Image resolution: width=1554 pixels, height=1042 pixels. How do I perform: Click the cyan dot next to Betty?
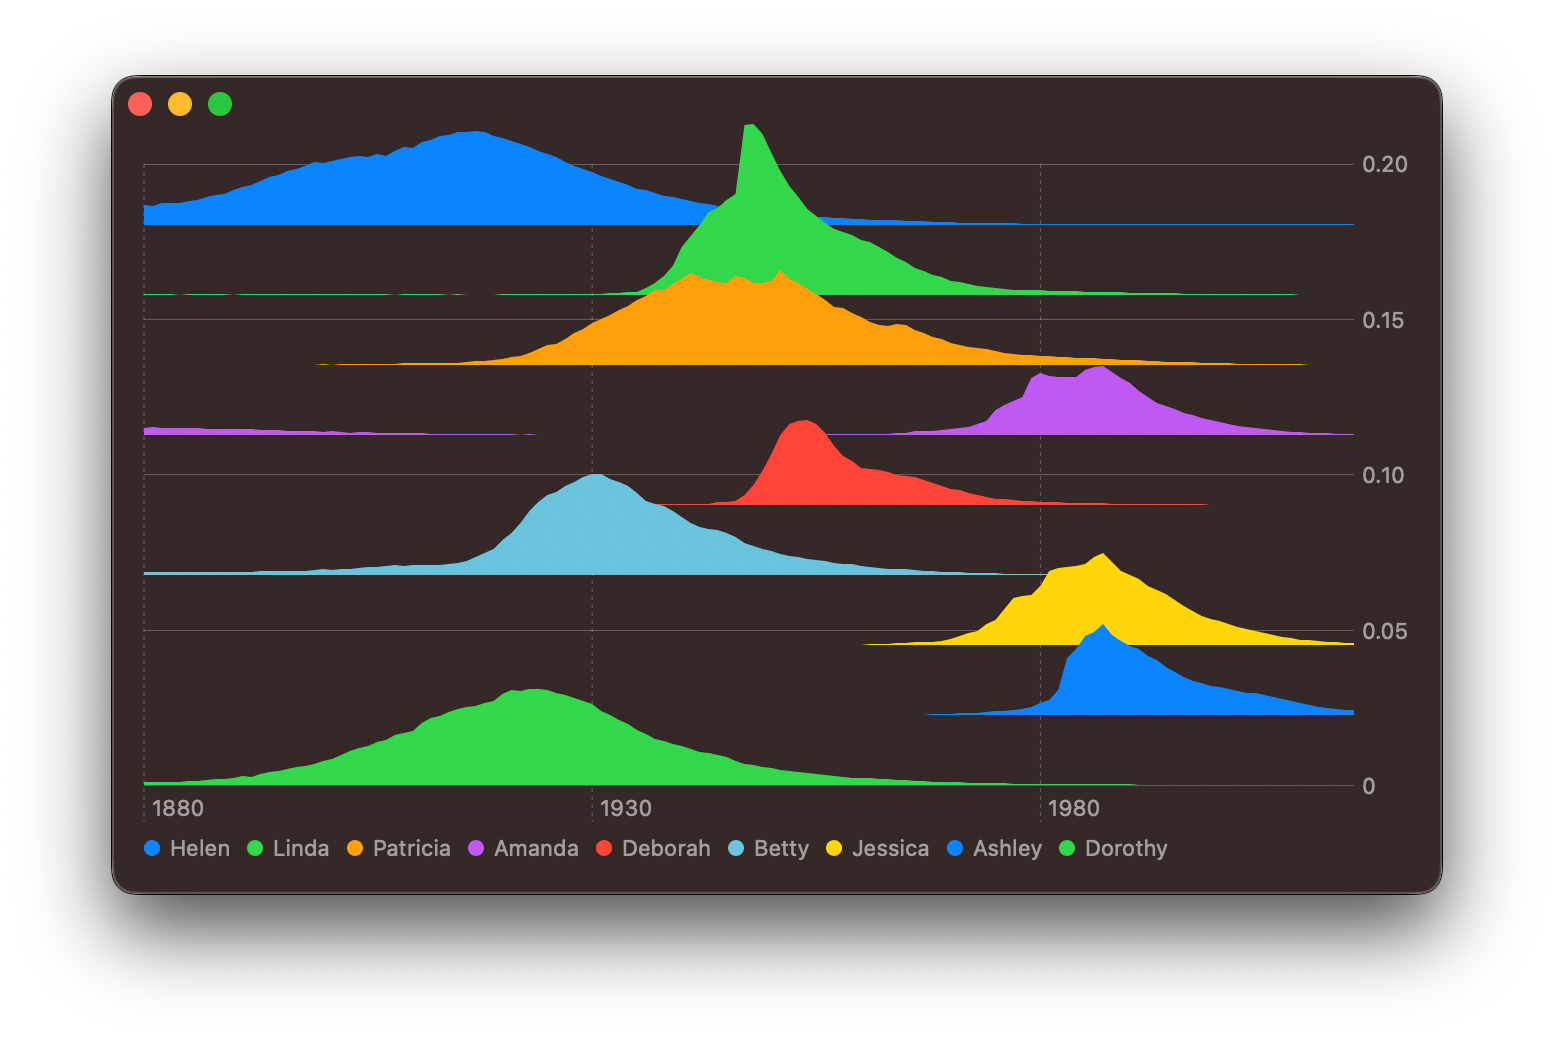coord(737,848)
